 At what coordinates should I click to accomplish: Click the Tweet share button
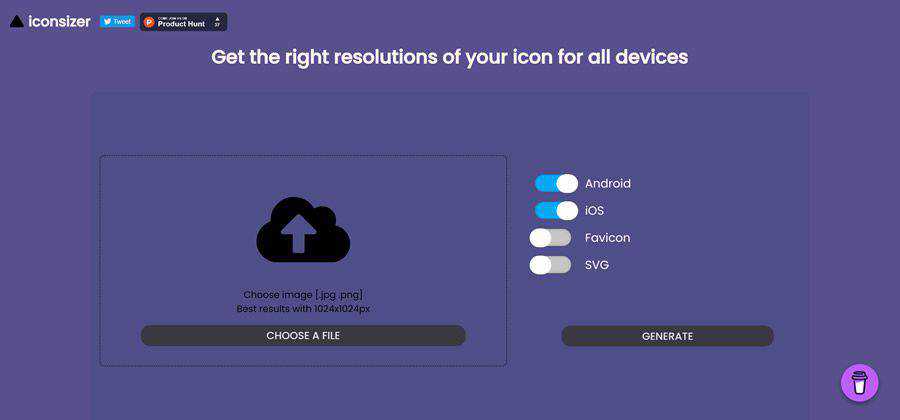[117, 21]
